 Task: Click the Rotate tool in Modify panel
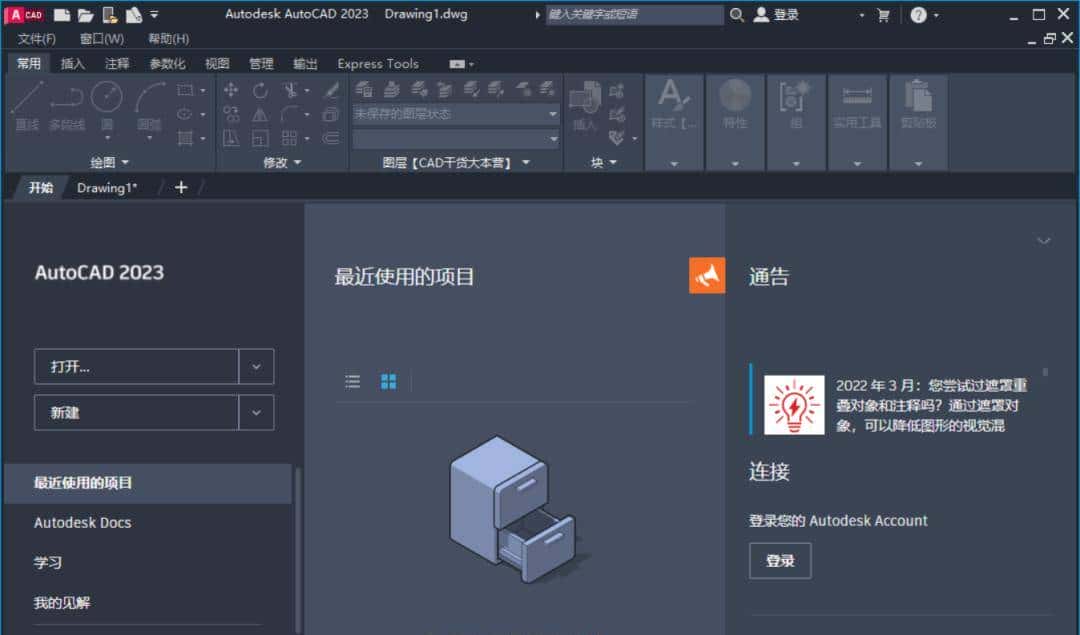coord(260,89)
